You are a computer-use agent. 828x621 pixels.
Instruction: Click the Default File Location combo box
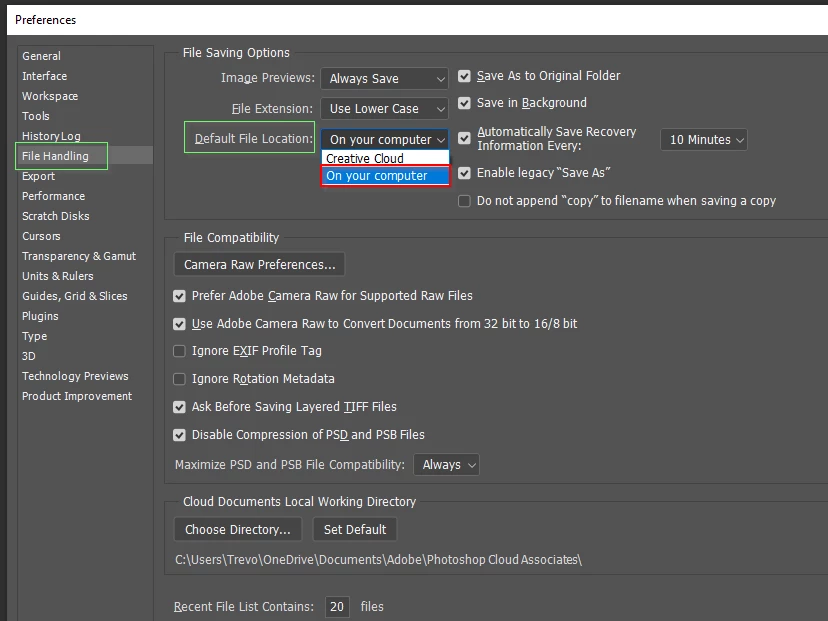pos(384,139)
